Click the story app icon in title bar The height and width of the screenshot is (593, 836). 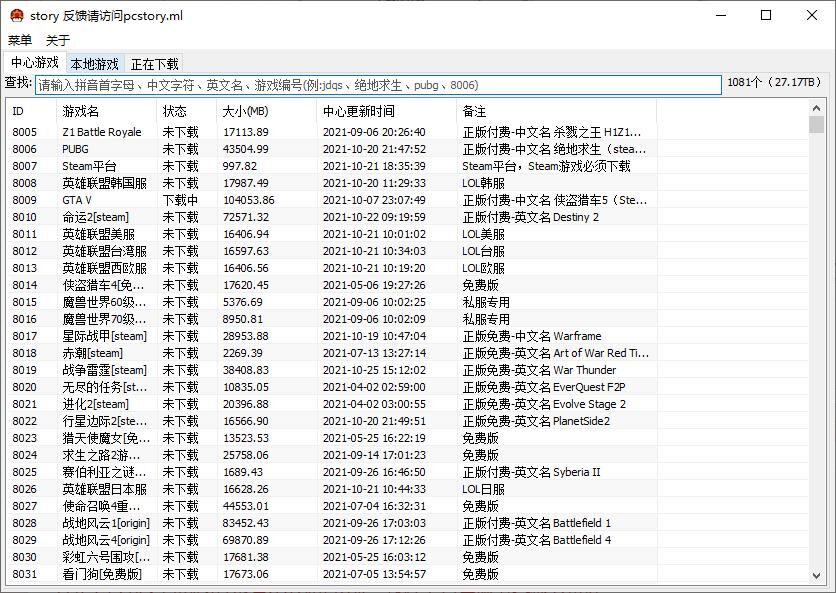[16, 15]
